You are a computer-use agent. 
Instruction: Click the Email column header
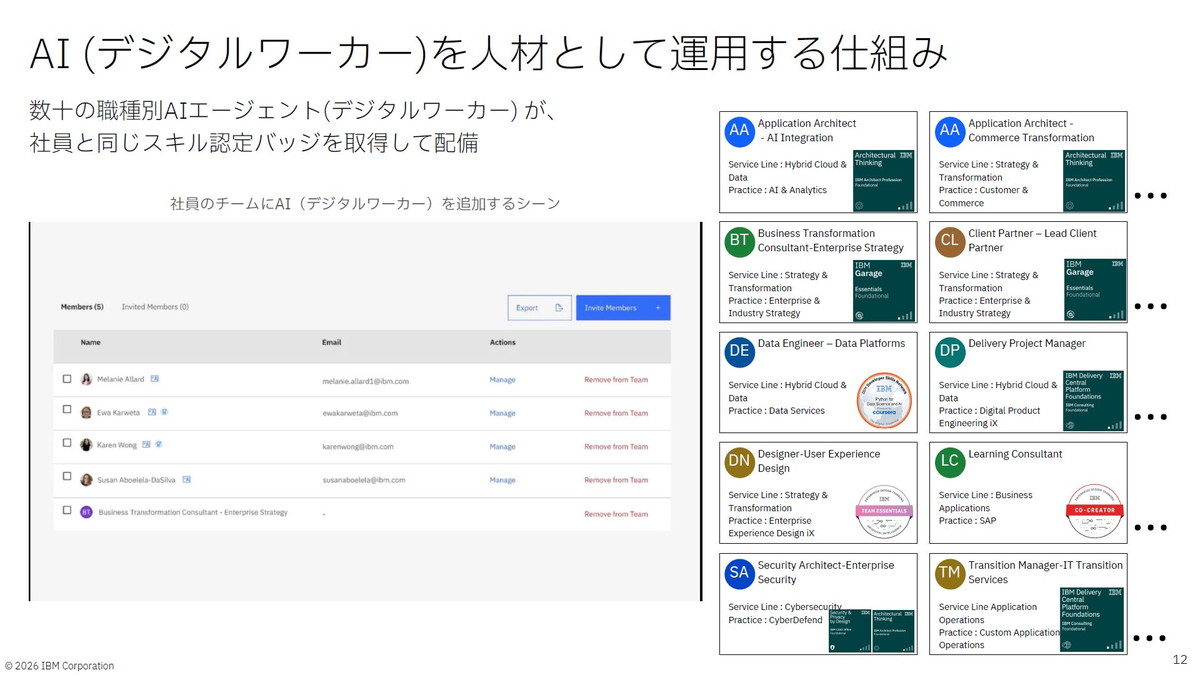332,343
